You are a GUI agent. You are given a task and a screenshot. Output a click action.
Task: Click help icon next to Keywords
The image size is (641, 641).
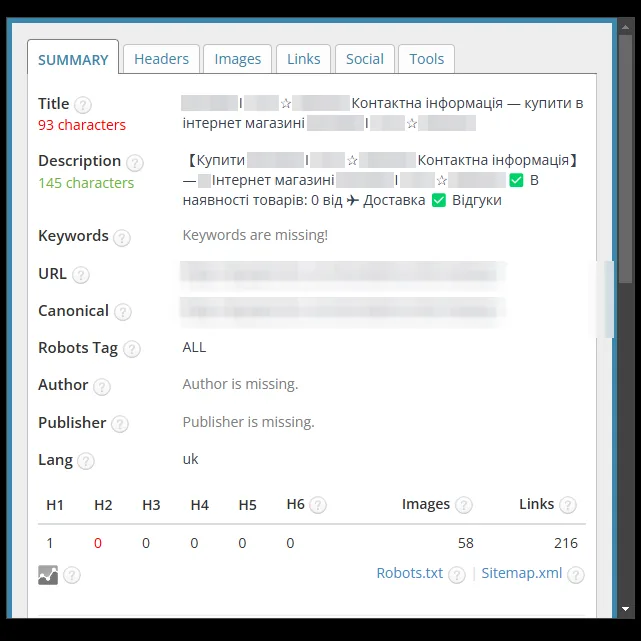click(x=122, y=238)
